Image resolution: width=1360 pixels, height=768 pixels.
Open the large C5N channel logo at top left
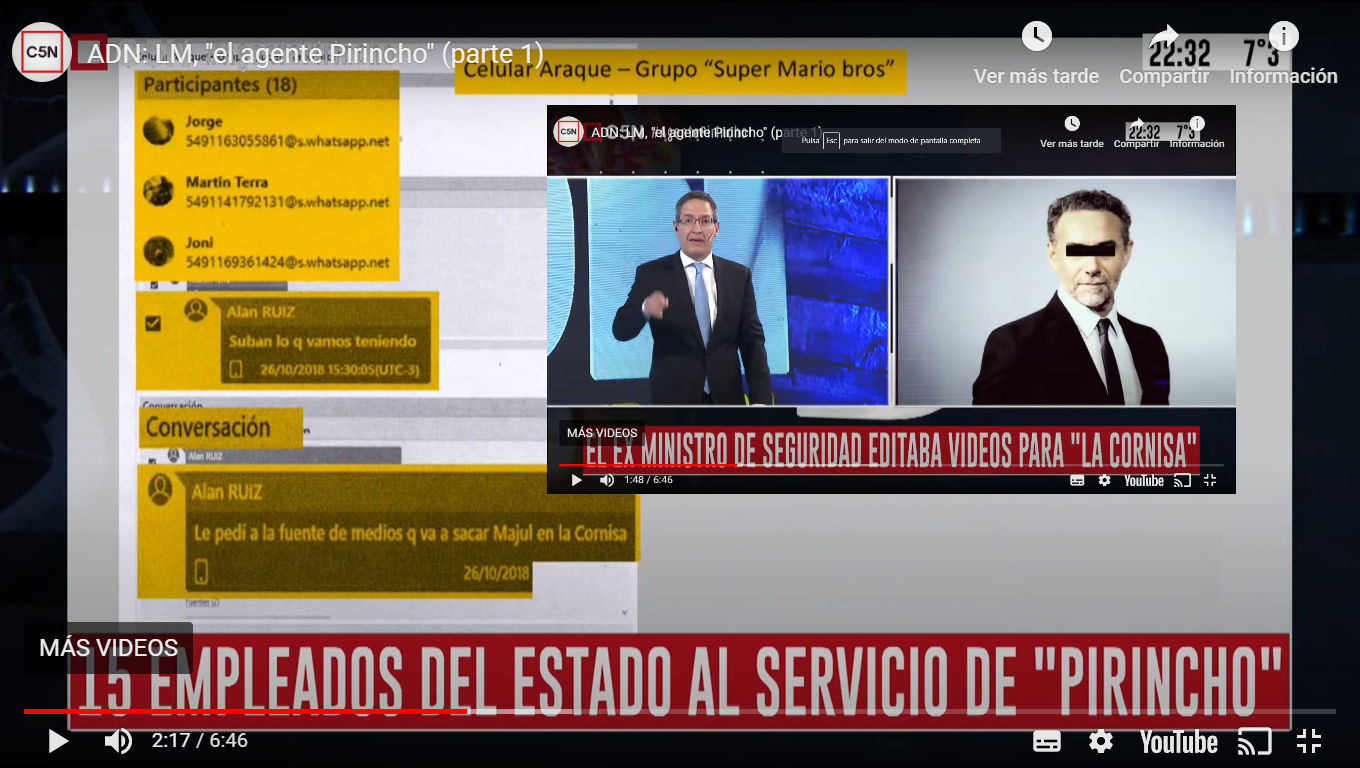pos(41,52)
